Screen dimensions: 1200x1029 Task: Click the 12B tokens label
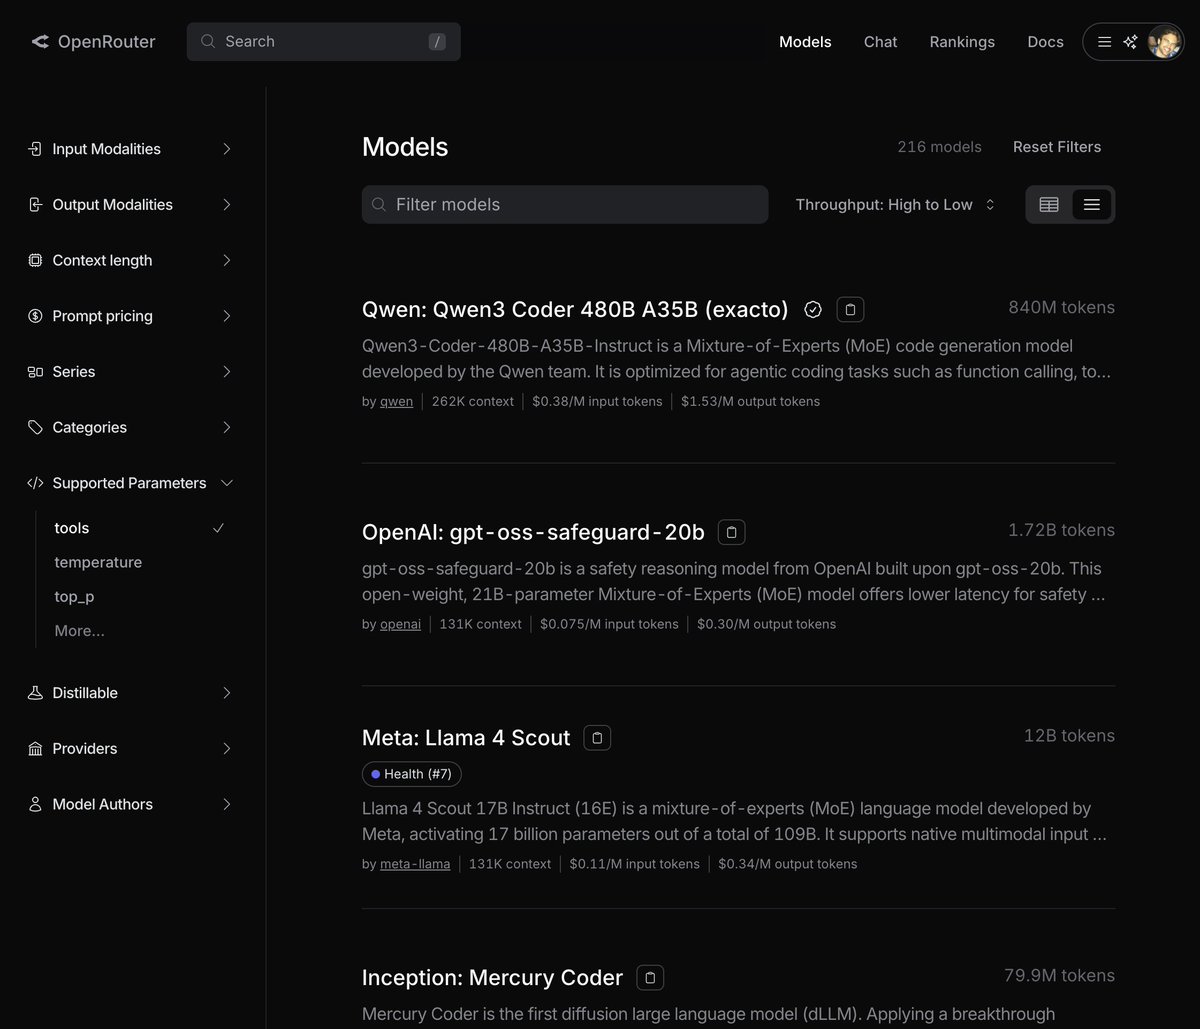(x=1069, y=736)
